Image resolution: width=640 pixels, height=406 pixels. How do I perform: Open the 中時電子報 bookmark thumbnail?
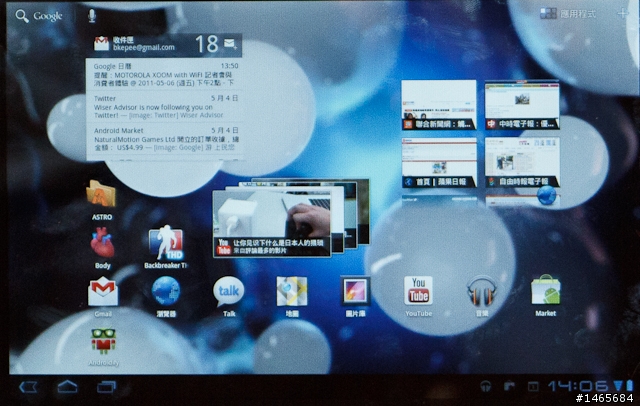coord(522,105)
